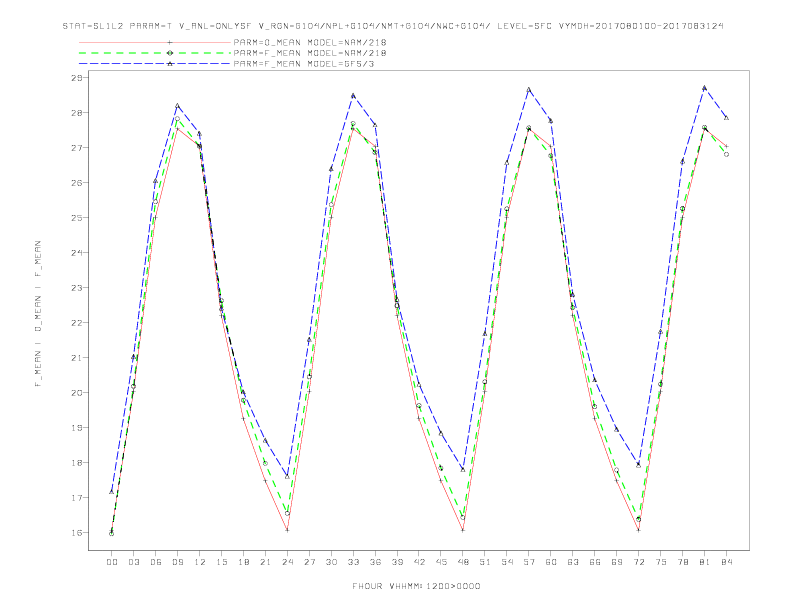Click y-axis tick label 17
792x612 pixels.
pos(77,497)
